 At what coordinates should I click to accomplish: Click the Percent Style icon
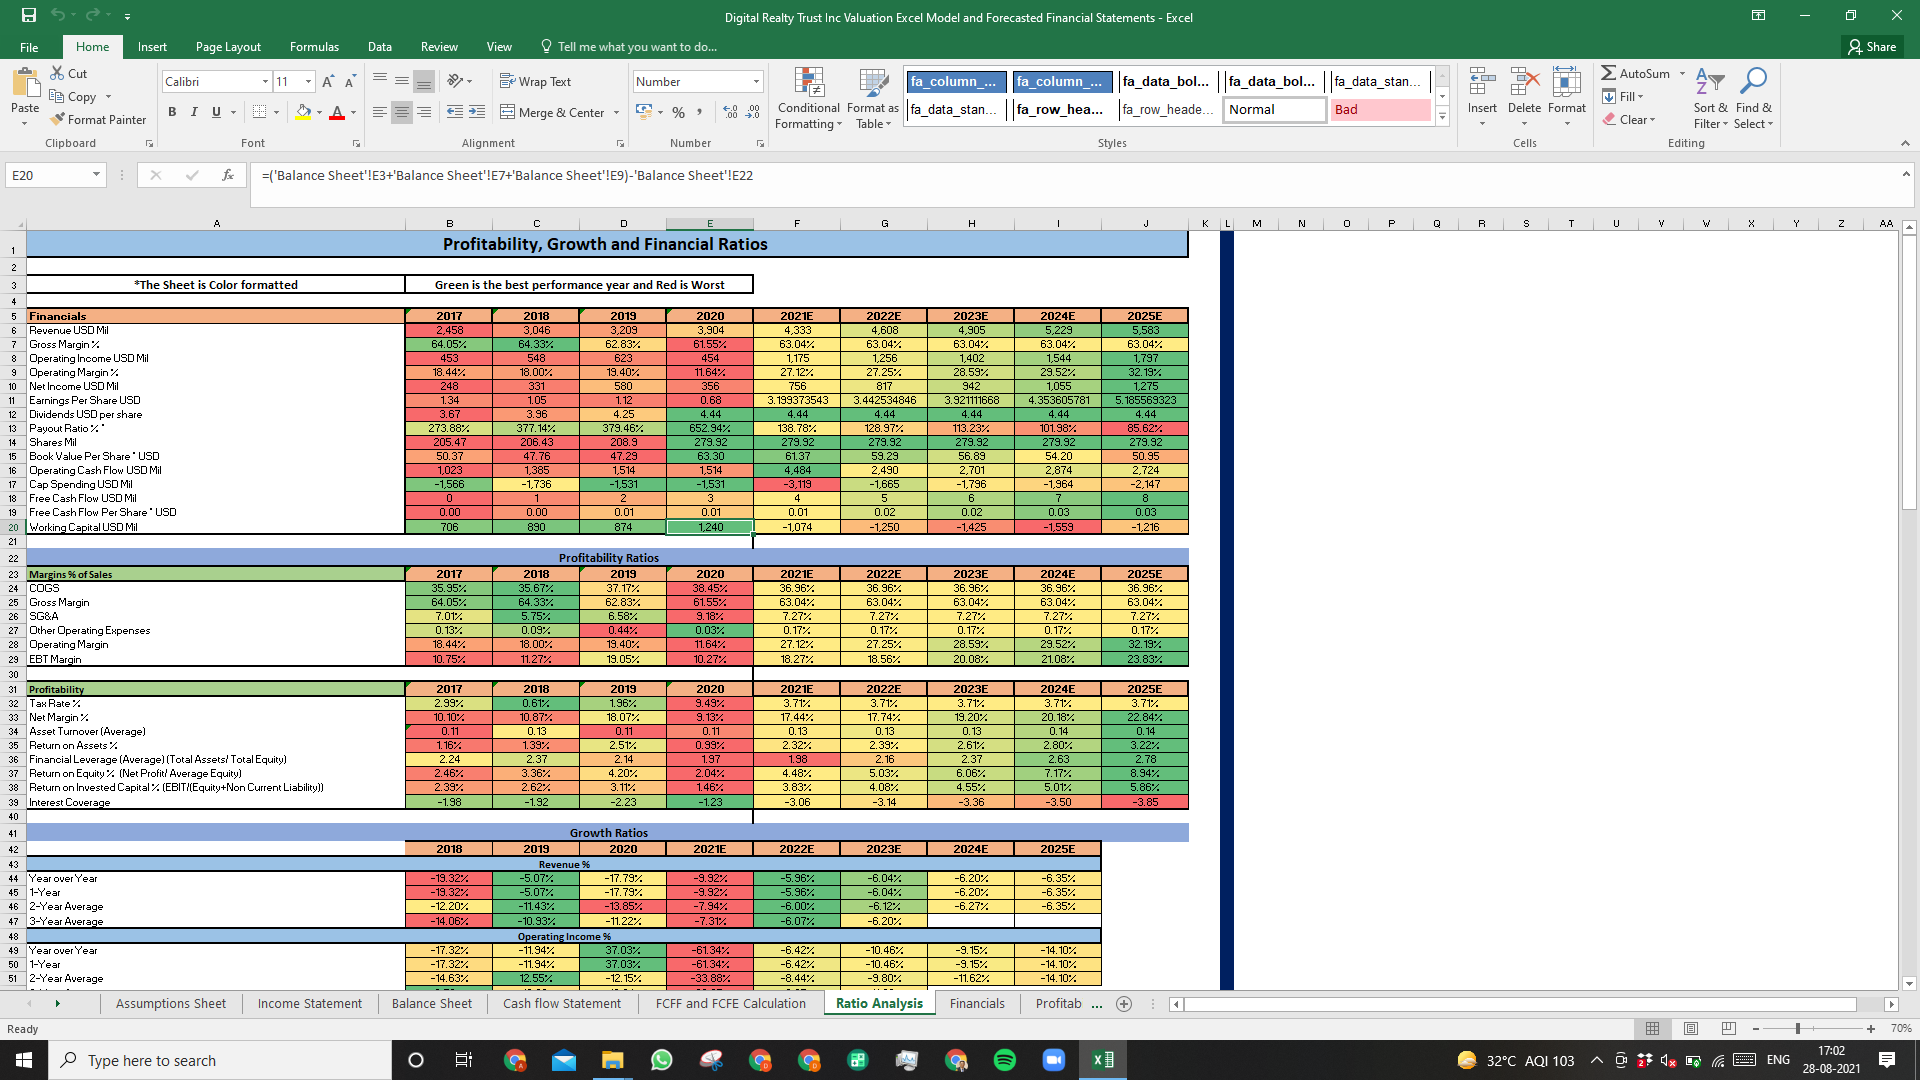pyautogui.click(x=678, y=112)
